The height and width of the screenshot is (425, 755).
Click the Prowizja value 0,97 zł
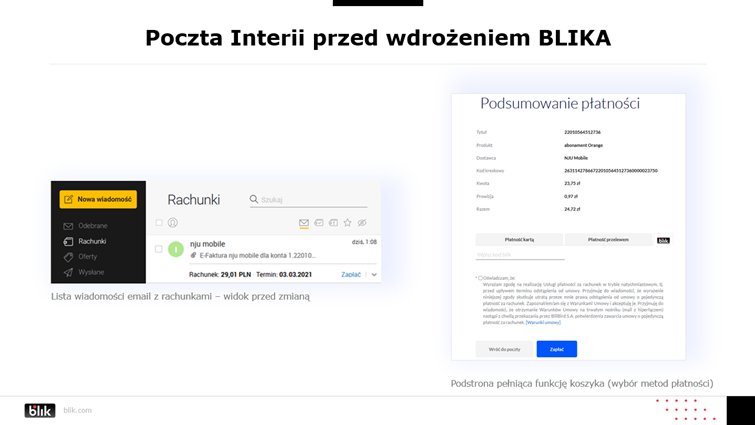point(571,196)
